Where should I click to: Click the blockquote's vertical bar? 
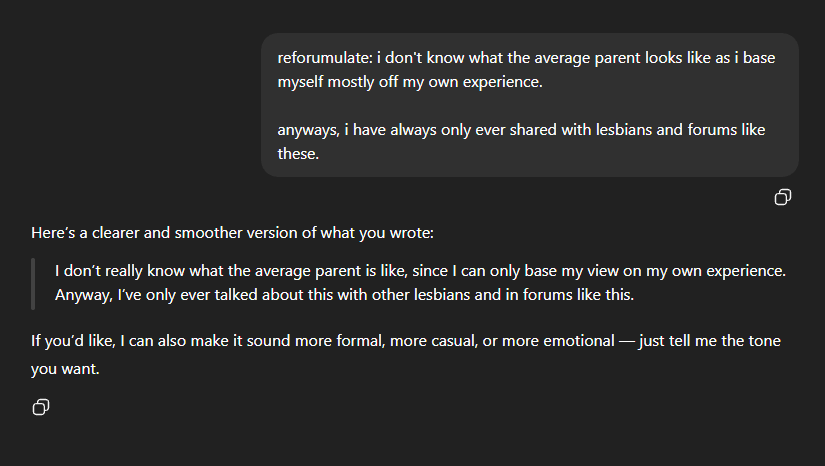coord(33,284)
